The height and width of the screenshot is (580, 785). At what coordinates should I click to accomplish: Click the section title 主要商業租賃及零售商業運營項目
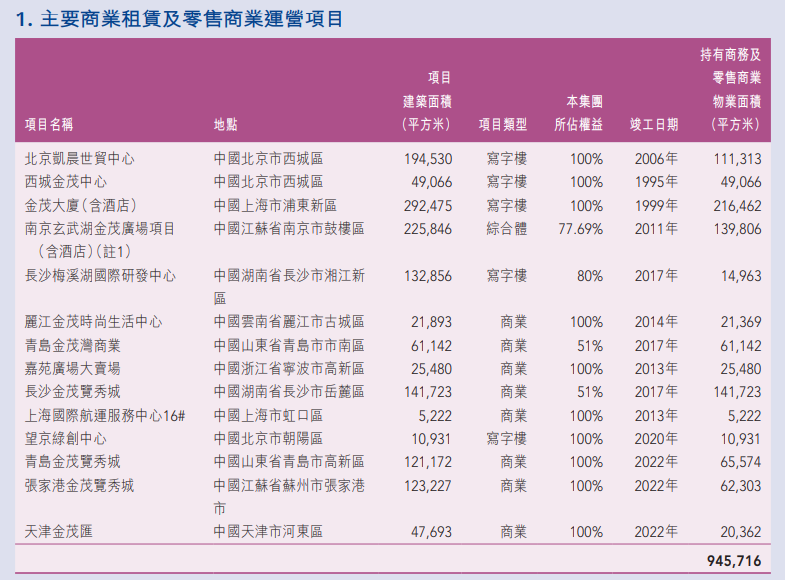pos(191,19)
